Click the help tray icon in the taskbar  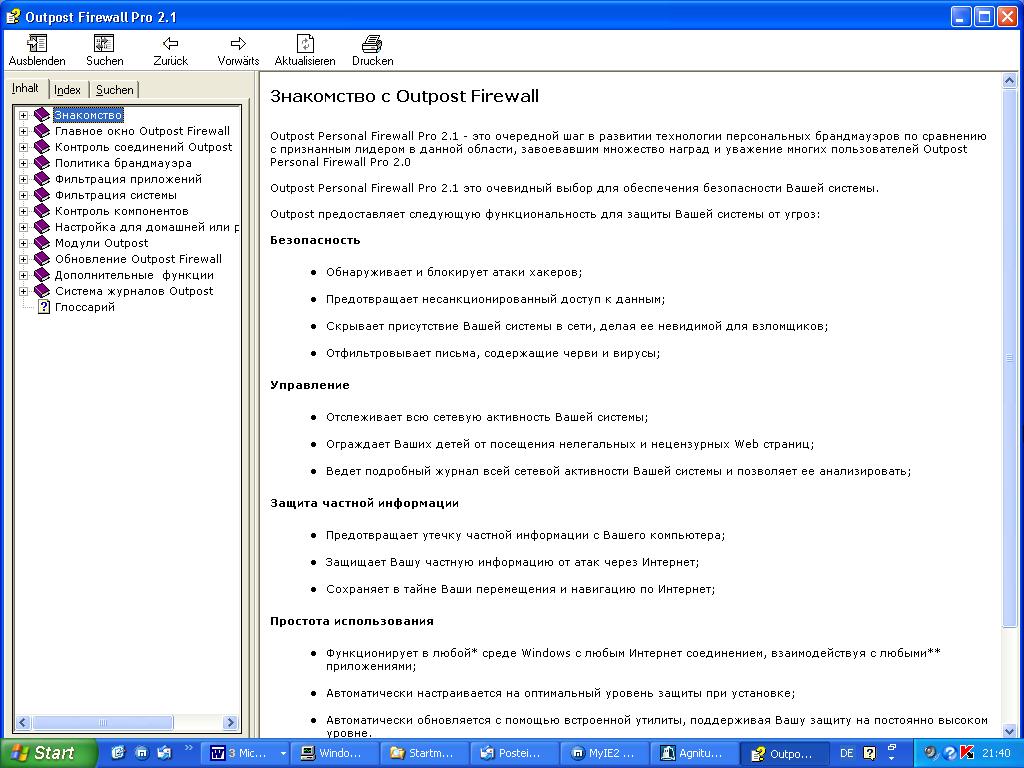click(950, 753)
